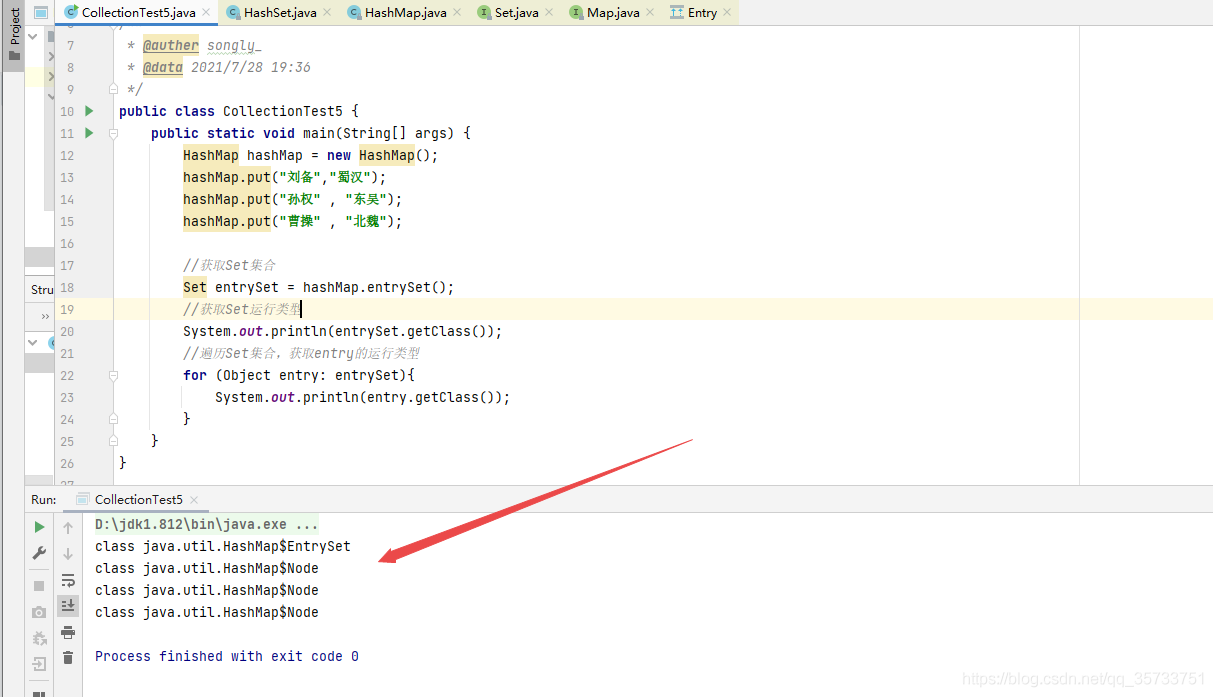Select CollectionTest5 run tab
The image size is (1213, 697).
click(138, 499)
